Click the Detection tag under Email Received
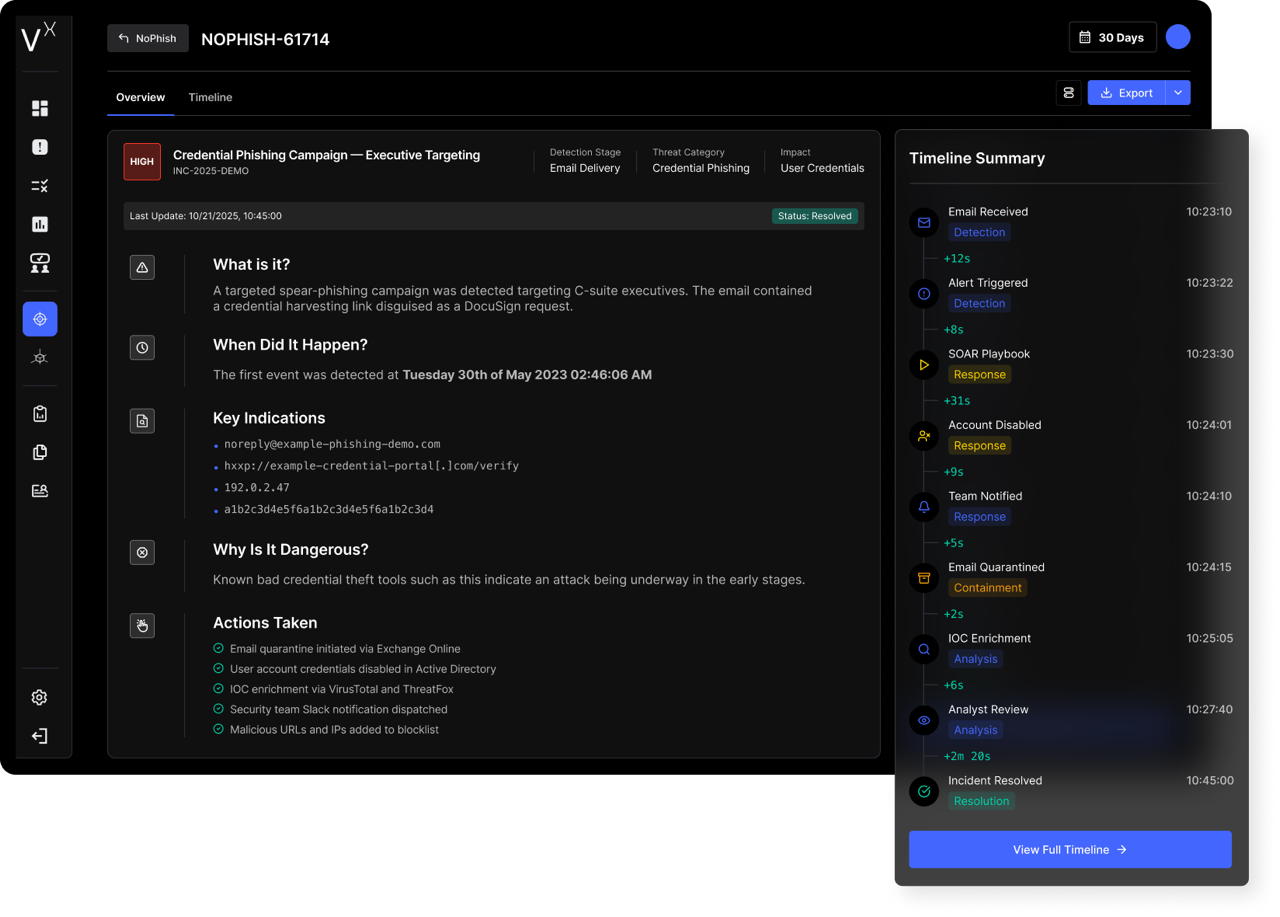 tap(979, 232)
